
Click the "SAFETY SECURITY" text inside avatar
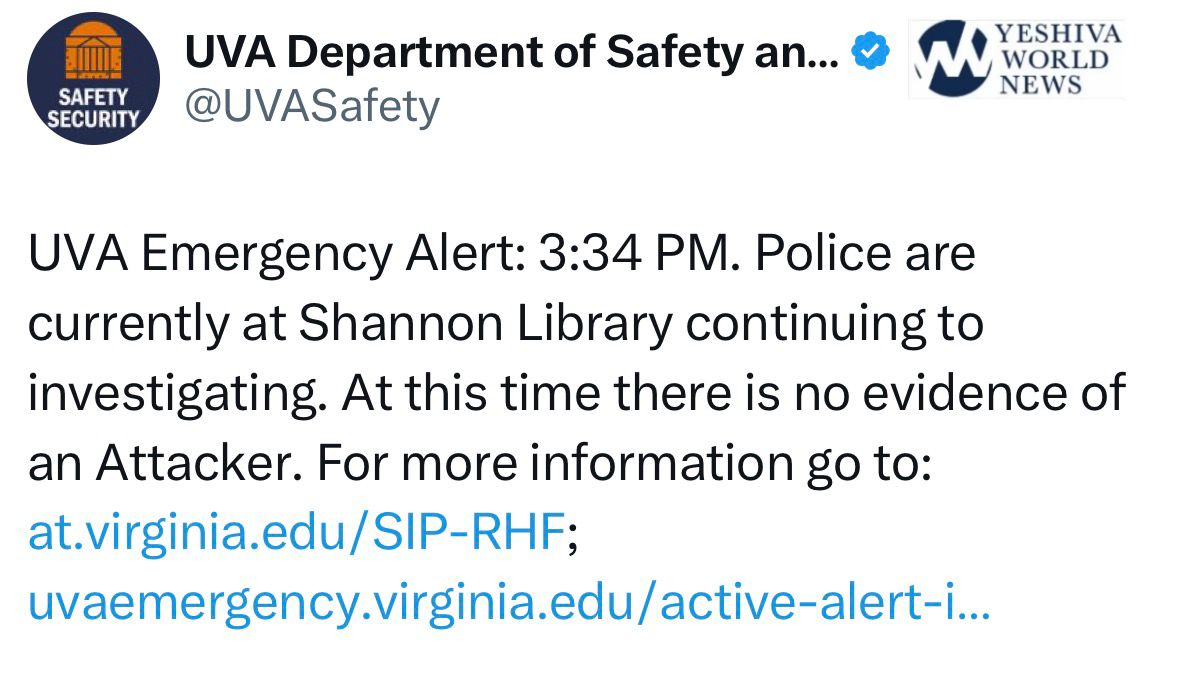point(94,107)
